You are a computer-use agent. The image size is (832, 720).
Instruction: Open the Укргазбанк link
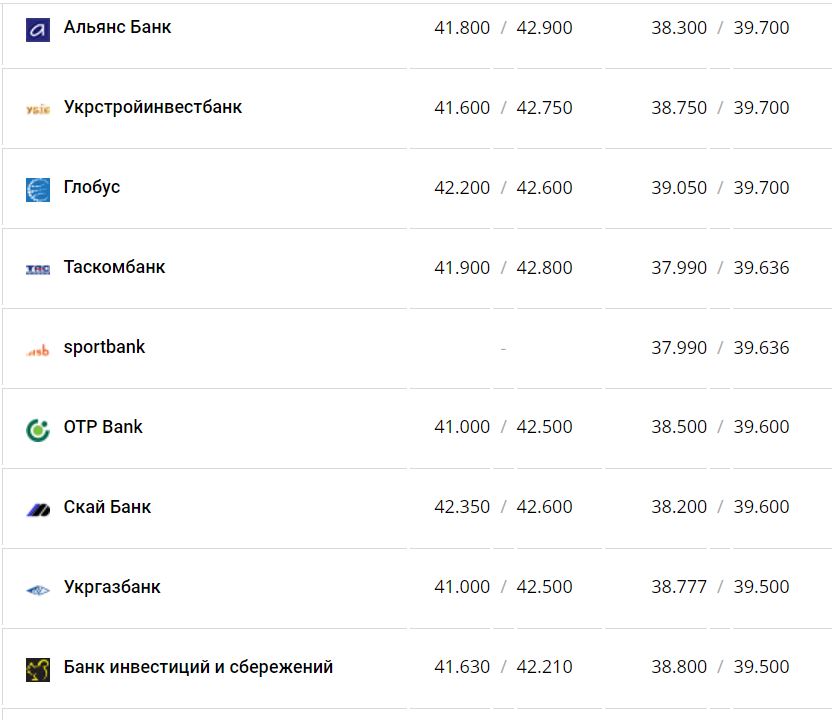112,587
